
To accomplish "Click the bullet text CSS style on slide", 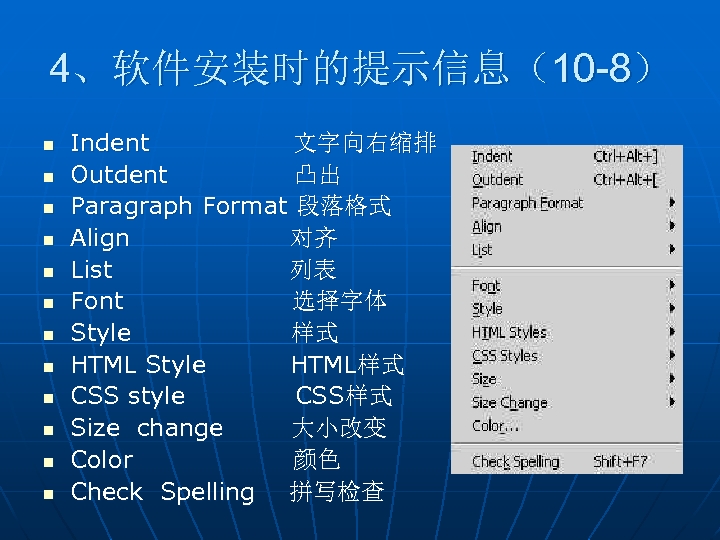I will pos(128,396).
